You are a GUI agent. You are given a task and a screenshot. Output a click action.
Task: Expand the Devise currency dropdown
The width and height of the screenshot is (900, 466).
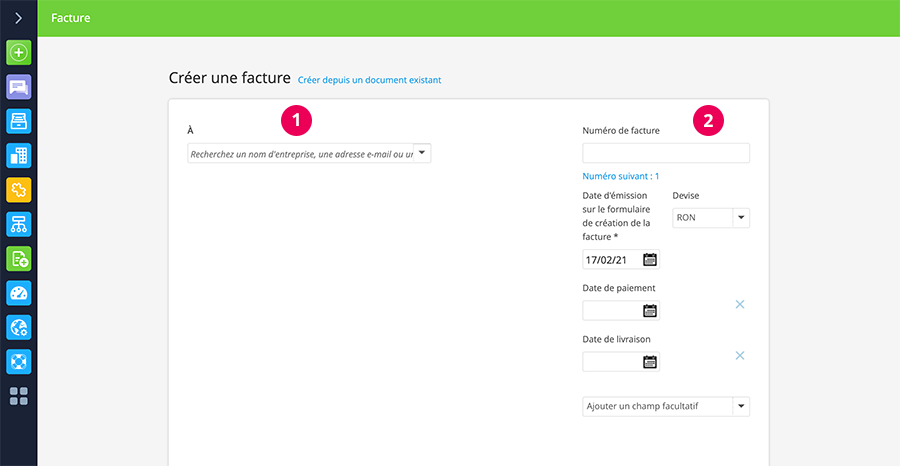(740, 217)
